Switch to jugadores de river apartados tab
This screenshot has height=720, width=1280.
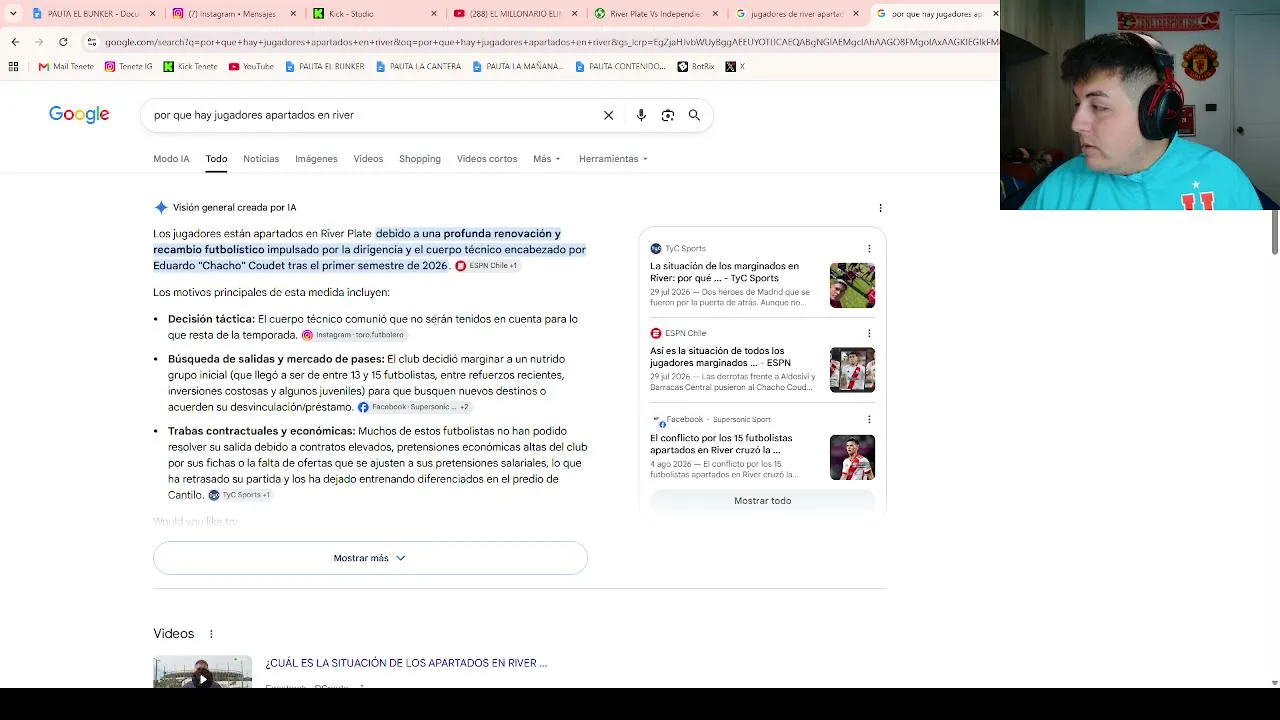796,14
